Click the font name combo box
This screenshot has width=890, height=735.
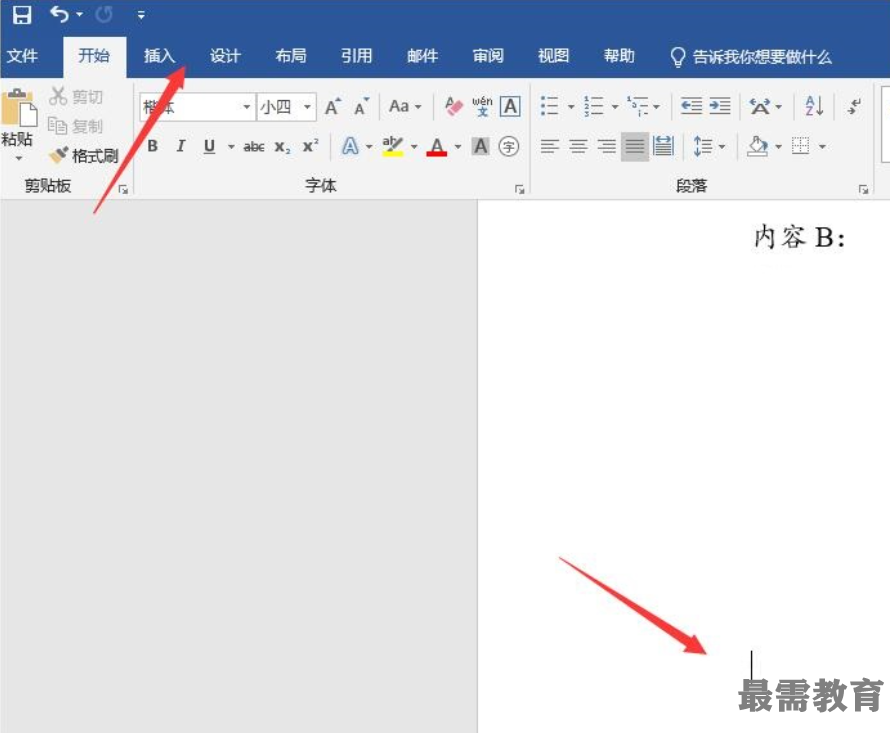coord(197,107)
